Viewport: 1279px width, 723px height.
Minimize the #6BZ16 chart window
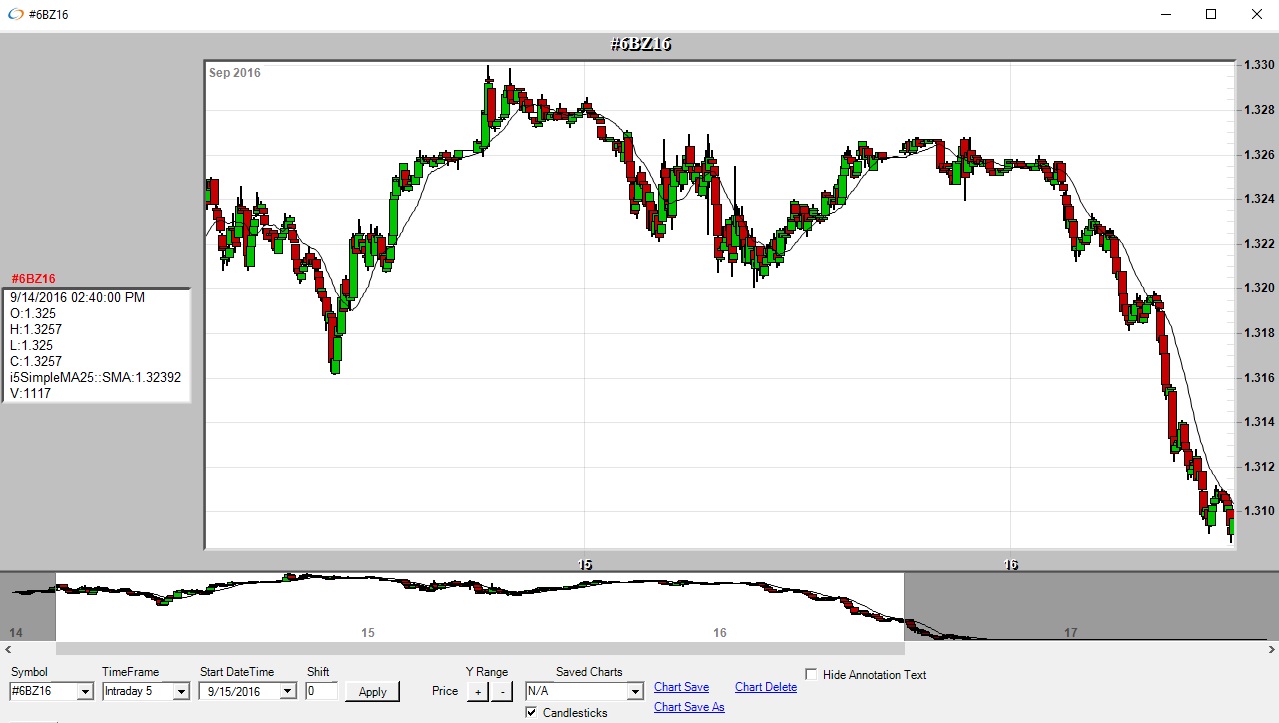pyautogui.click(x=1165, y=15)
